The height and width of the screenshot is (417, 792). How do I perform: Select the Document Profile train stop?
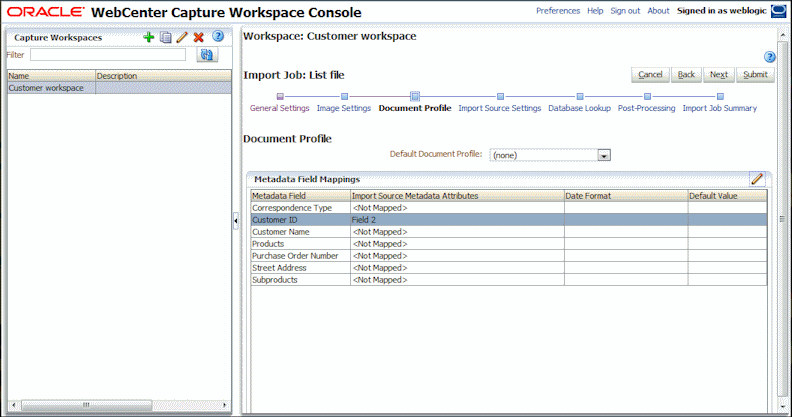[x=415, y=108]
